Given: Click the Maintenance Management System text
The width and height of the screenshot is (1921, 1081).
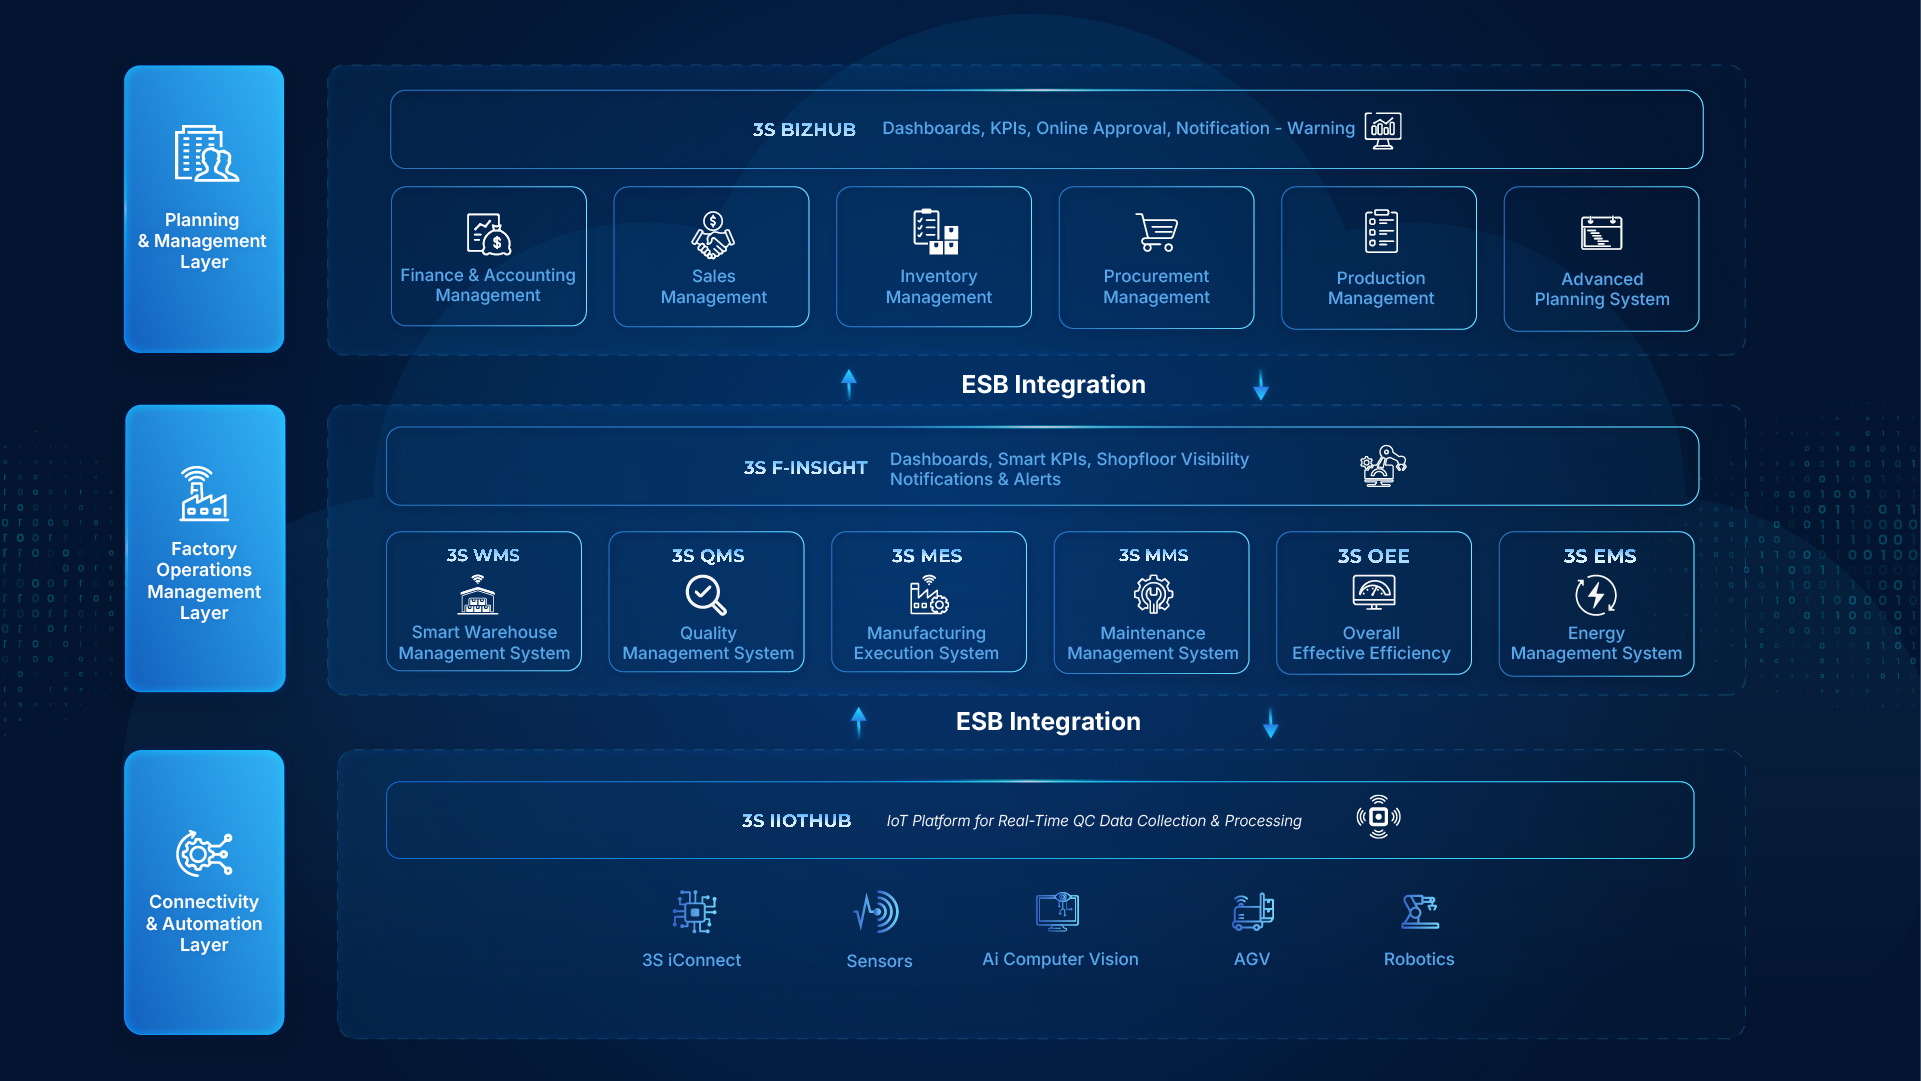Looking at the screenshot, I should click(x=1153, y=643).
